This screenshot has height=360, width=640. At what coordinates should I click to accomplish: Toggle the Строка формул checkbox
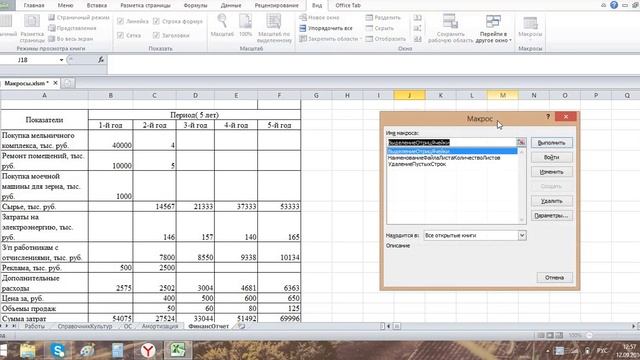pyautogui.click(x=178, y=21)
